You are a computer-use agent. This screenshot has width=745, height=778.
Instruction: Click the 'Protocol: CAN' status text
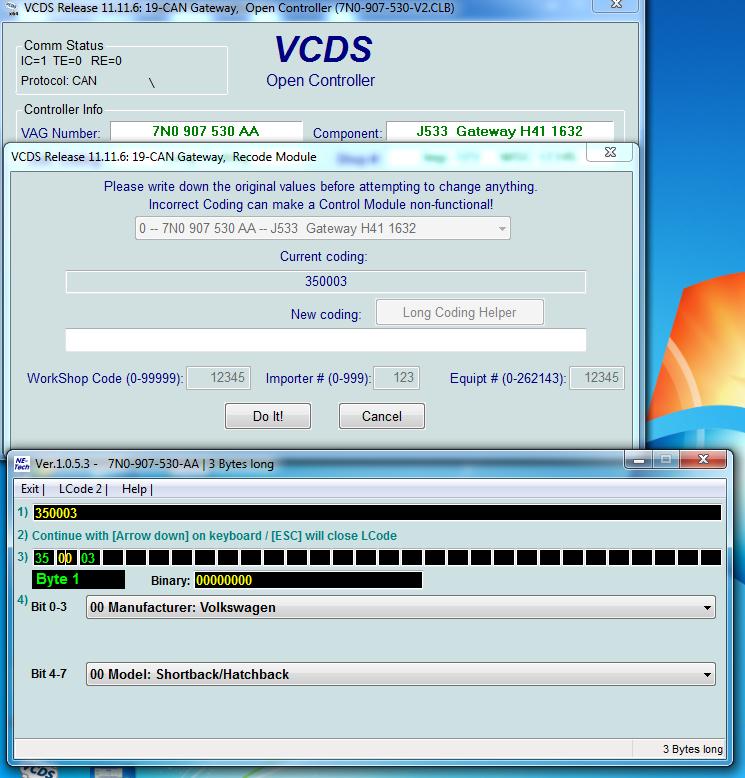tap(59, 80)
